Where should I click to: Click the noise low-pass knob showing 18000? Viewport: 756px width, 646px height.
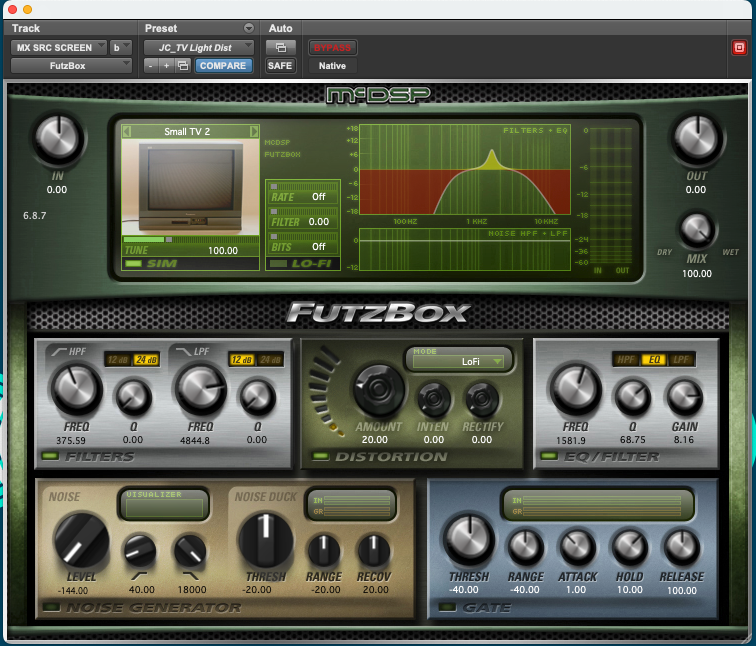click(x=190, y=550)
